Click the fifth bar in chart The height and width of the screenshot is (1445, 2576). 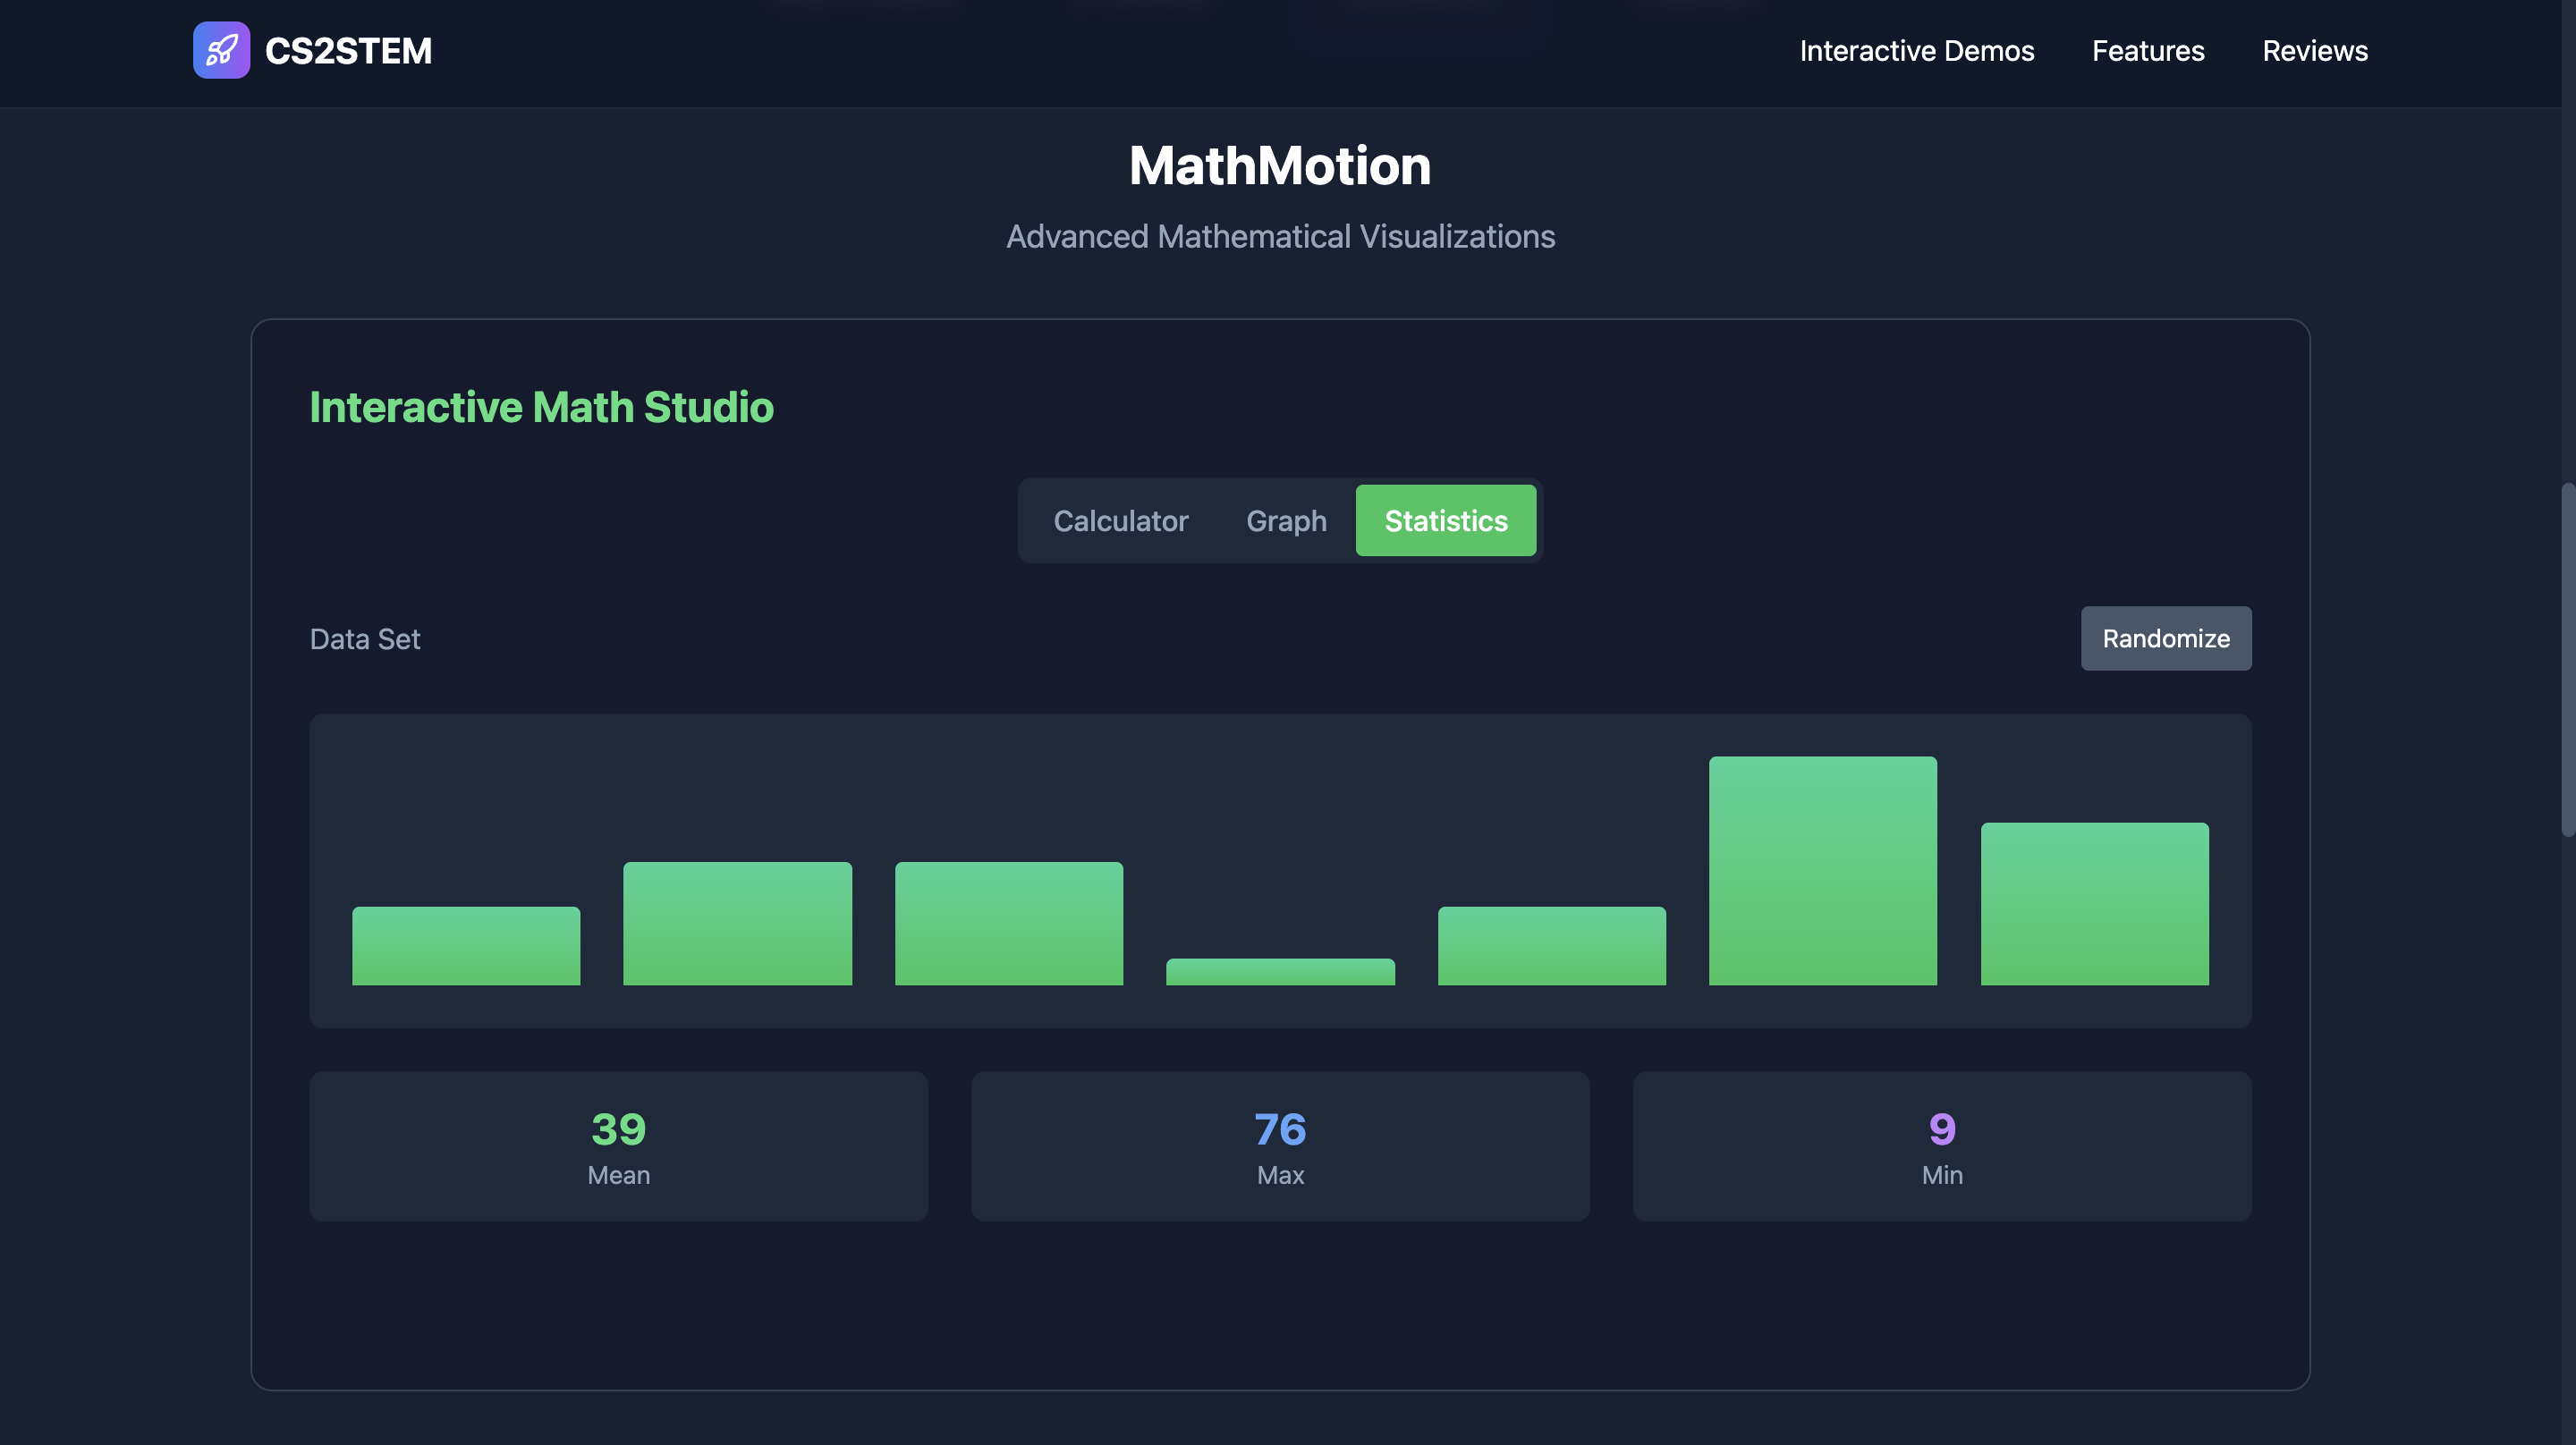(x=1551, y=946)
